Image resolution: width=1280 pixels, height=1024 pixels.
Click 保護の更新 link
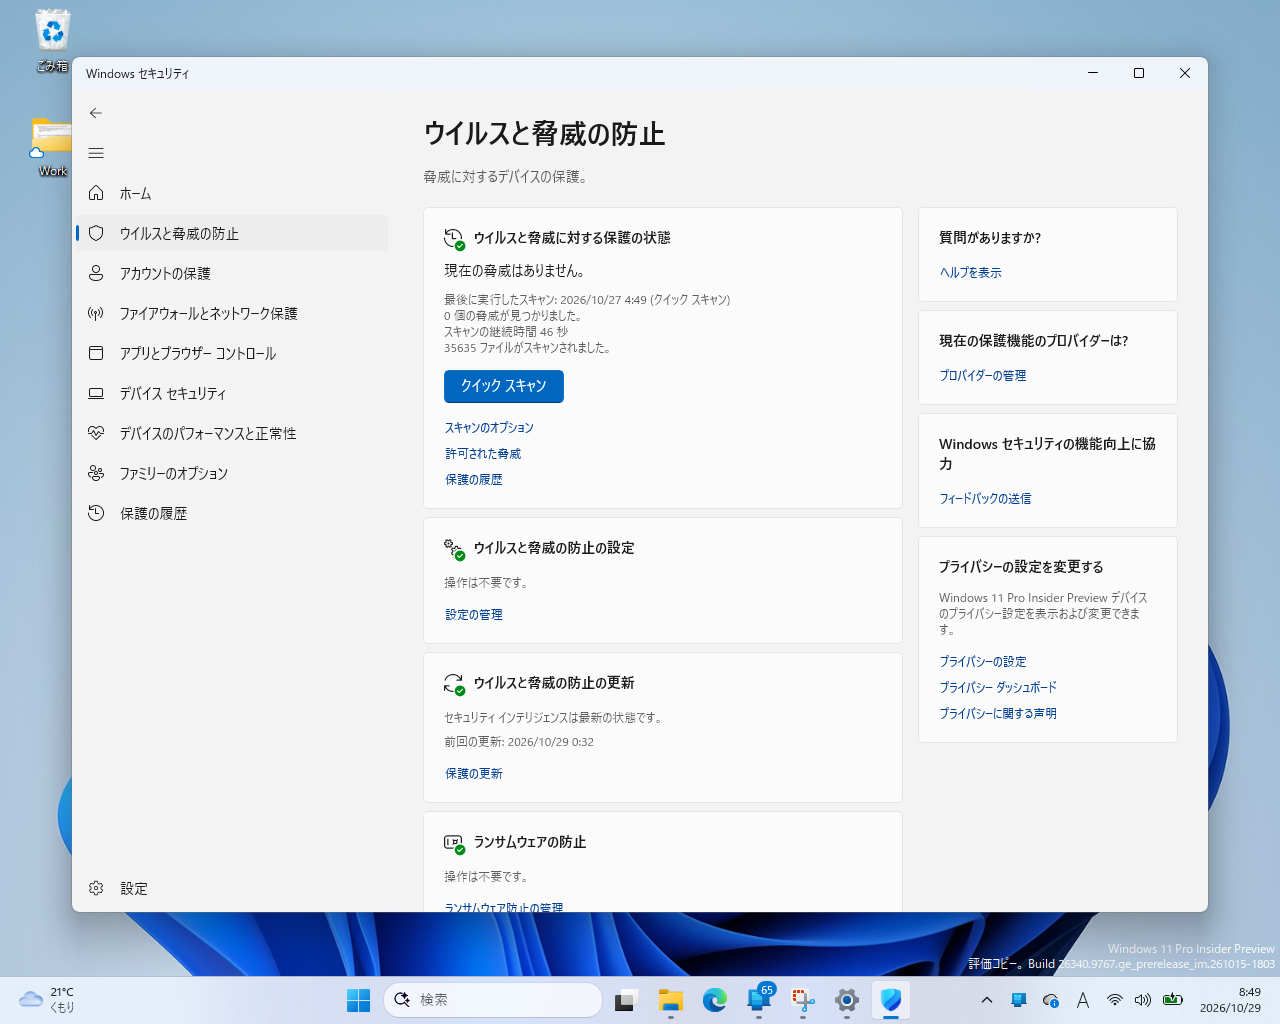[x=474, y=773]
